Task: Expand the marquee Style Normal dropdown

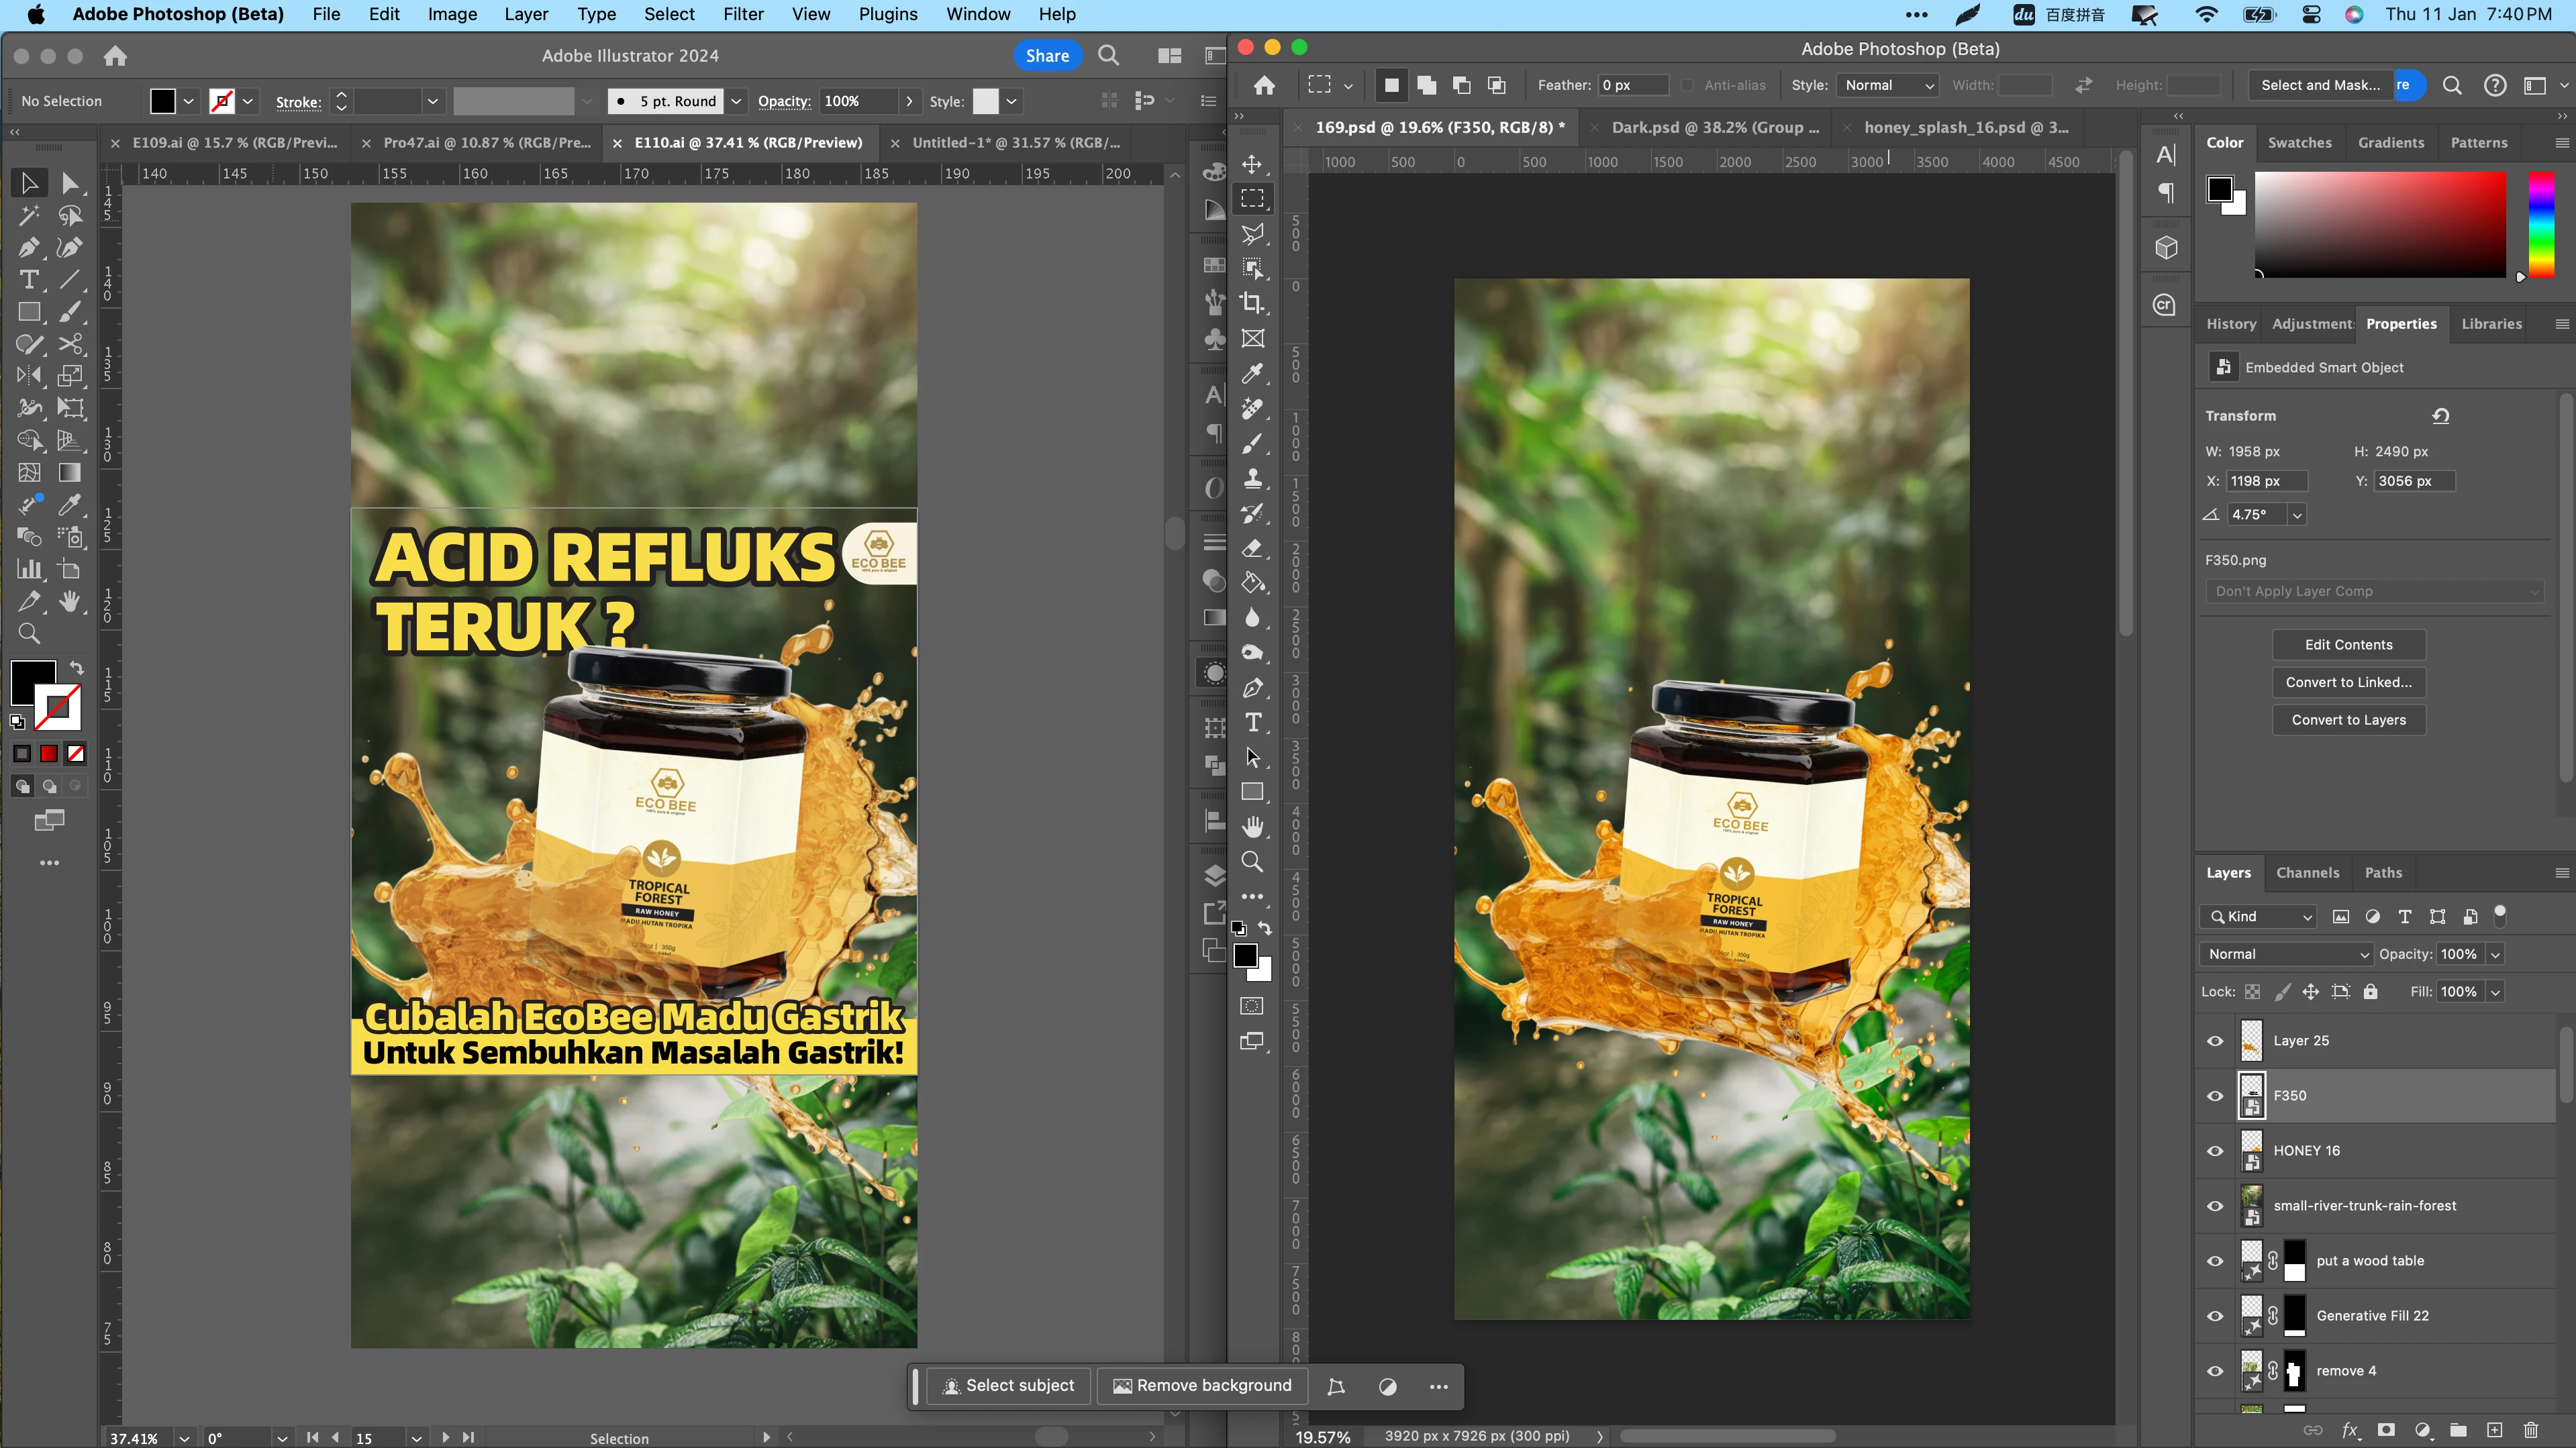Action: point(1888,85)
